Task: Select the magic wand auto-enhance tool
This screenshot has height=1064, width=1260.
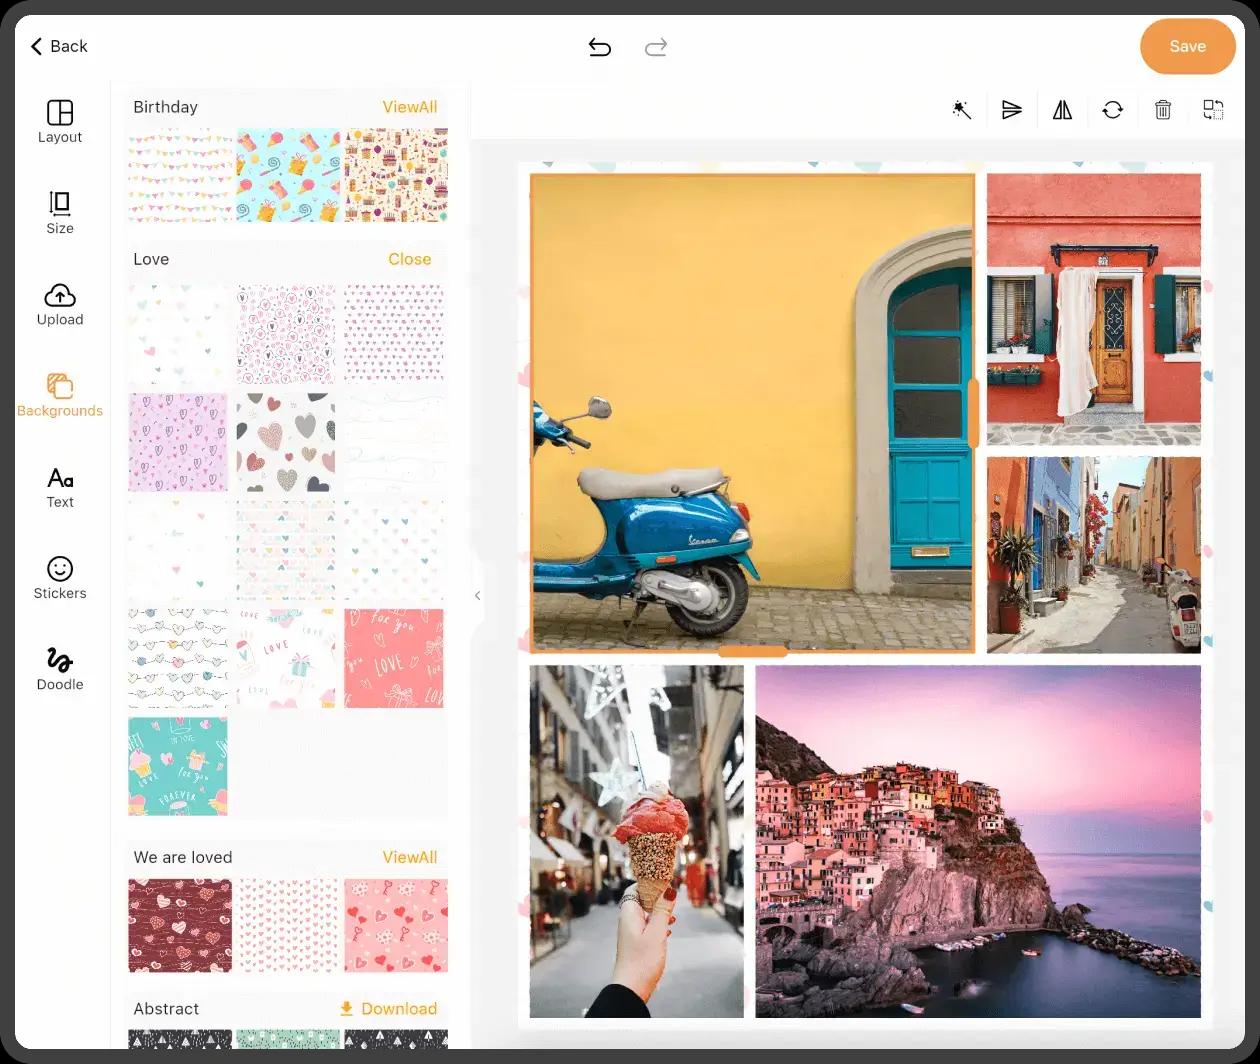Action: (962, 110)
